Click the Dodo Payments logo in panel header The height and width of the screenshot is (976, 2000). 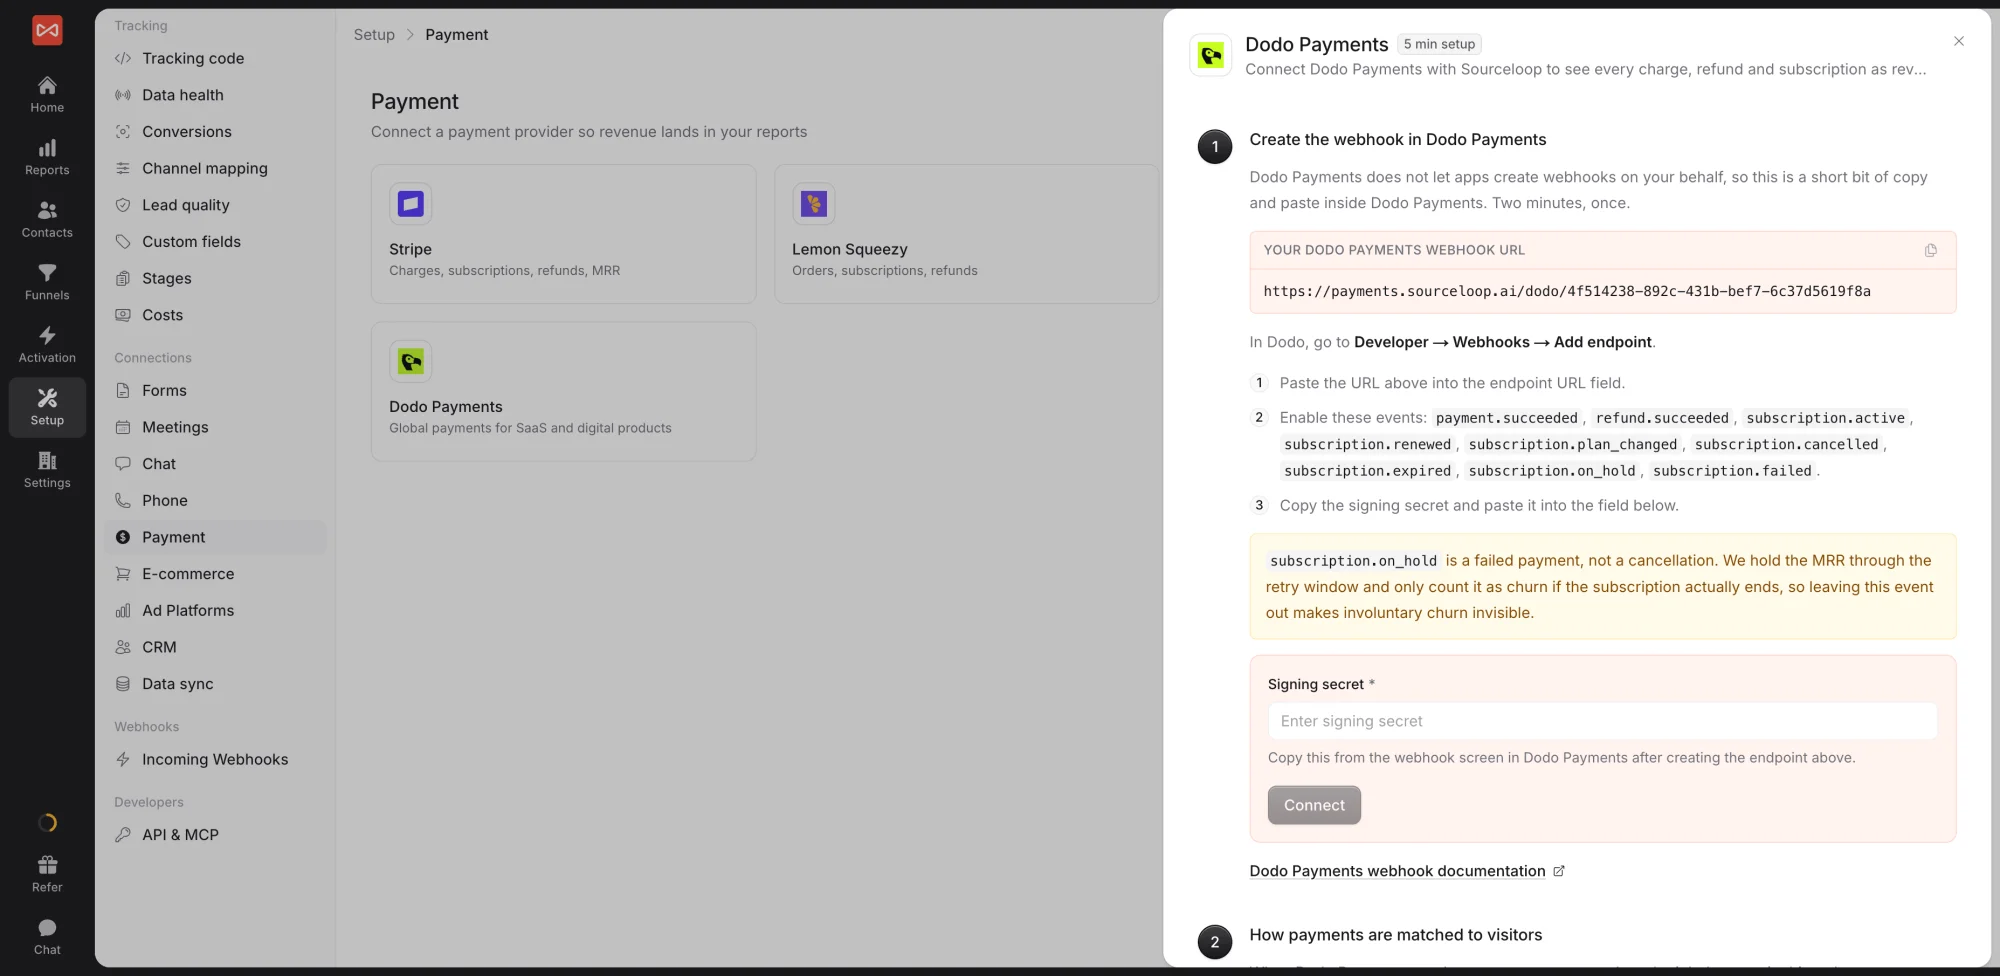coord(1210,55)
